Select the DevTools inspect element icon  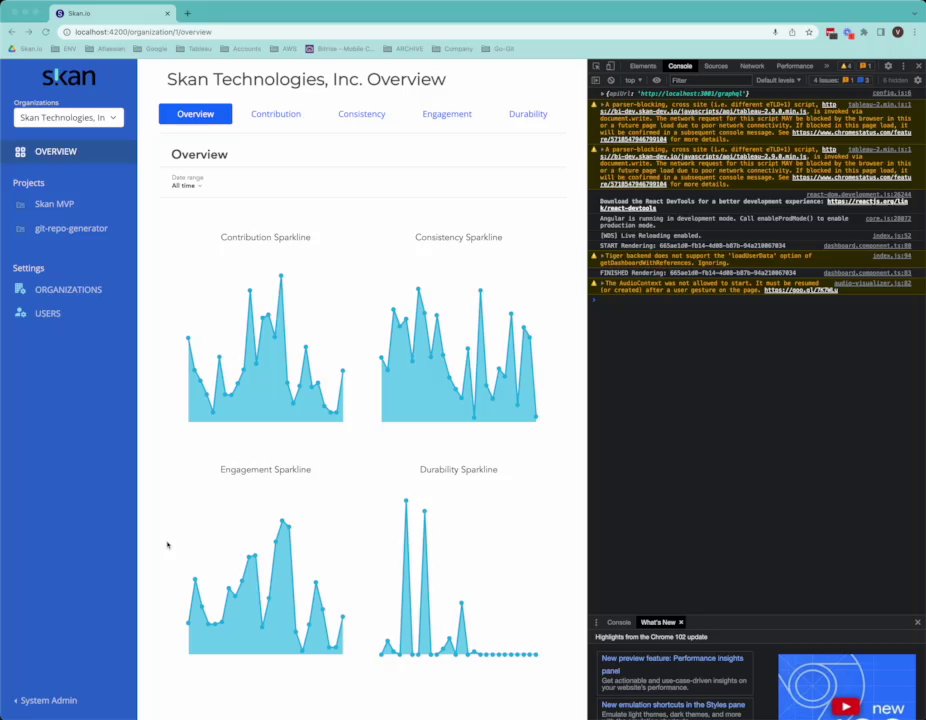tap(596, 66)
